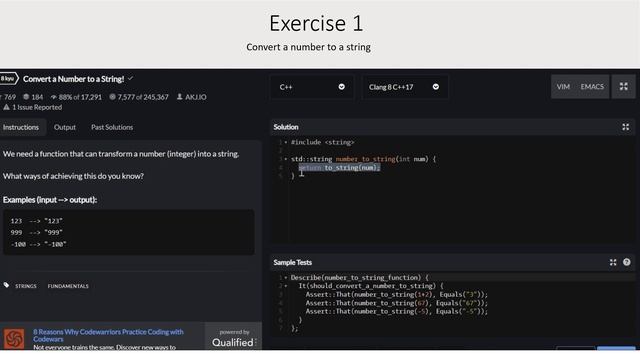Click the Examples (input --> output) heading
This screenshot has width=640, height=360.
tap(50, 200)
